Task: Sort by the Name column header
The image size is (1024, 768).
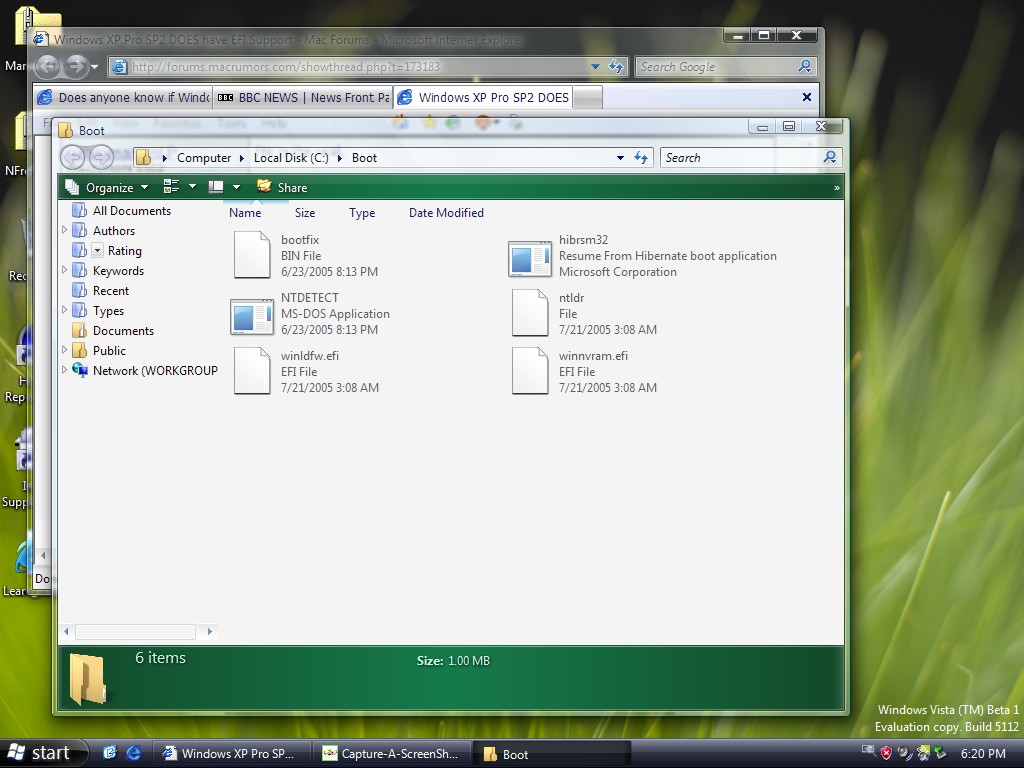Action: click(x=245, y=213)
